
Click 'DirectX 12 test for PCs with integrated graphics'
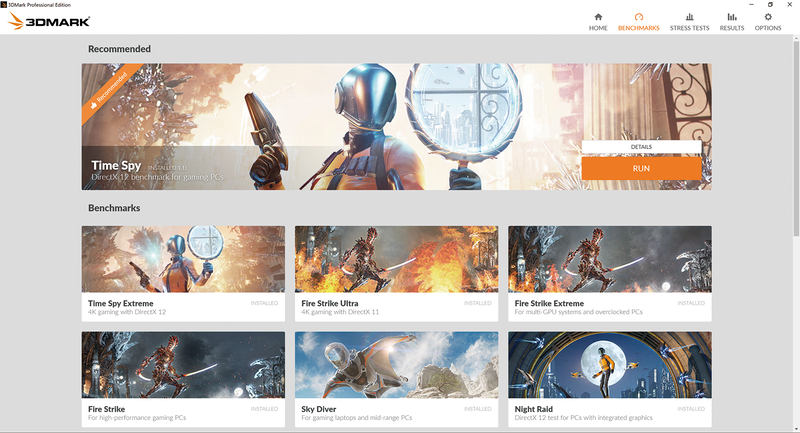click(x=583, y=418)
